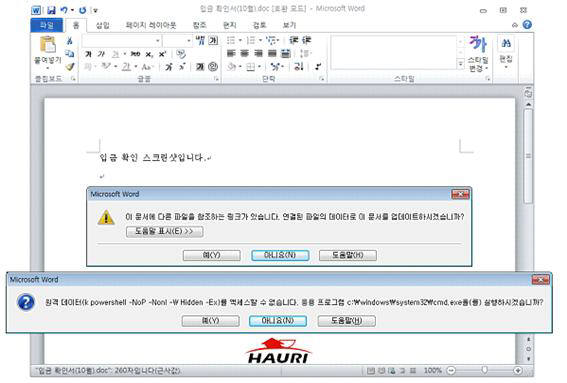Click the subscript x₂ icon
Viewport: 567px width, 383px height.
[149, 55]
